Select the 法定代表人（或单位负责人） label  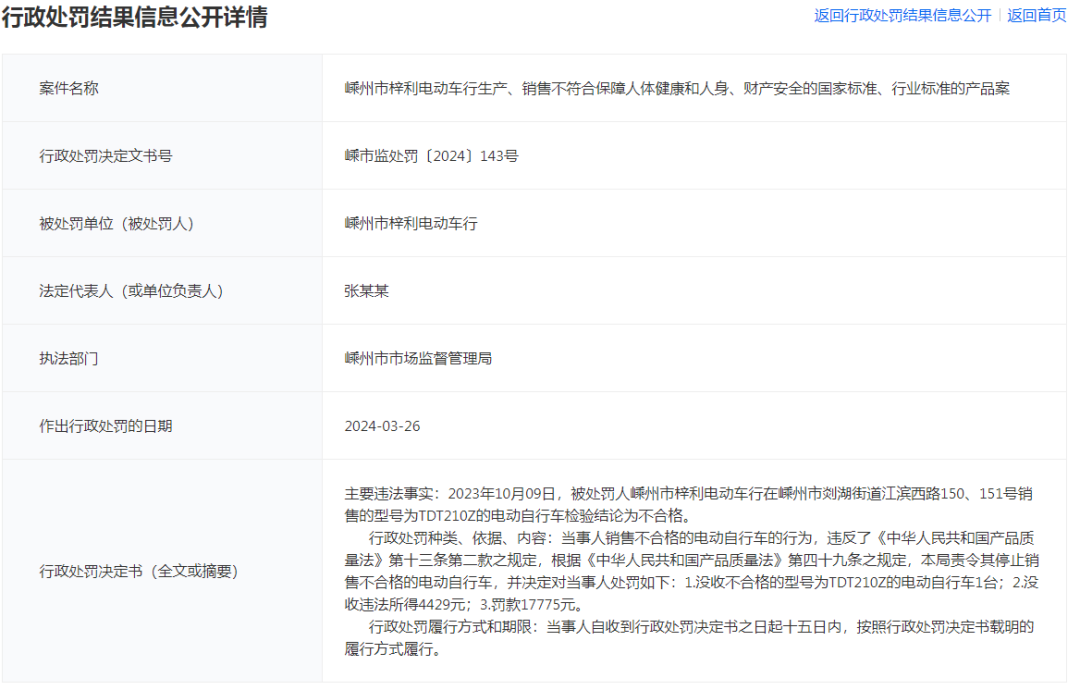point(130,291)
